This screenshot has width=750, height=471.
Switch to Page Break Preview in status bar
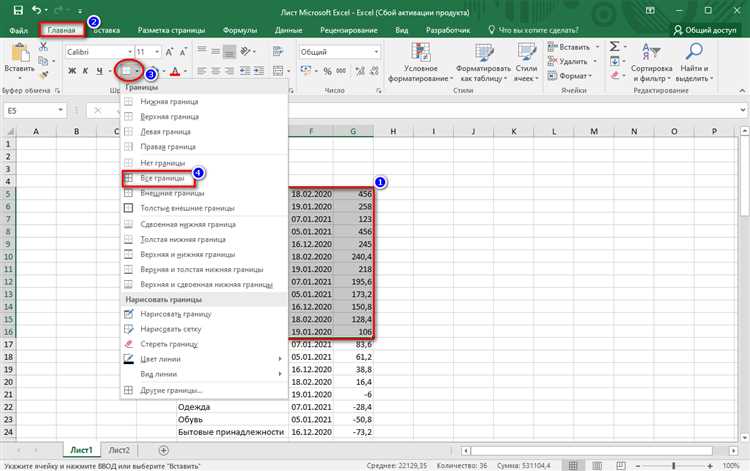click(x=620, y=465)
